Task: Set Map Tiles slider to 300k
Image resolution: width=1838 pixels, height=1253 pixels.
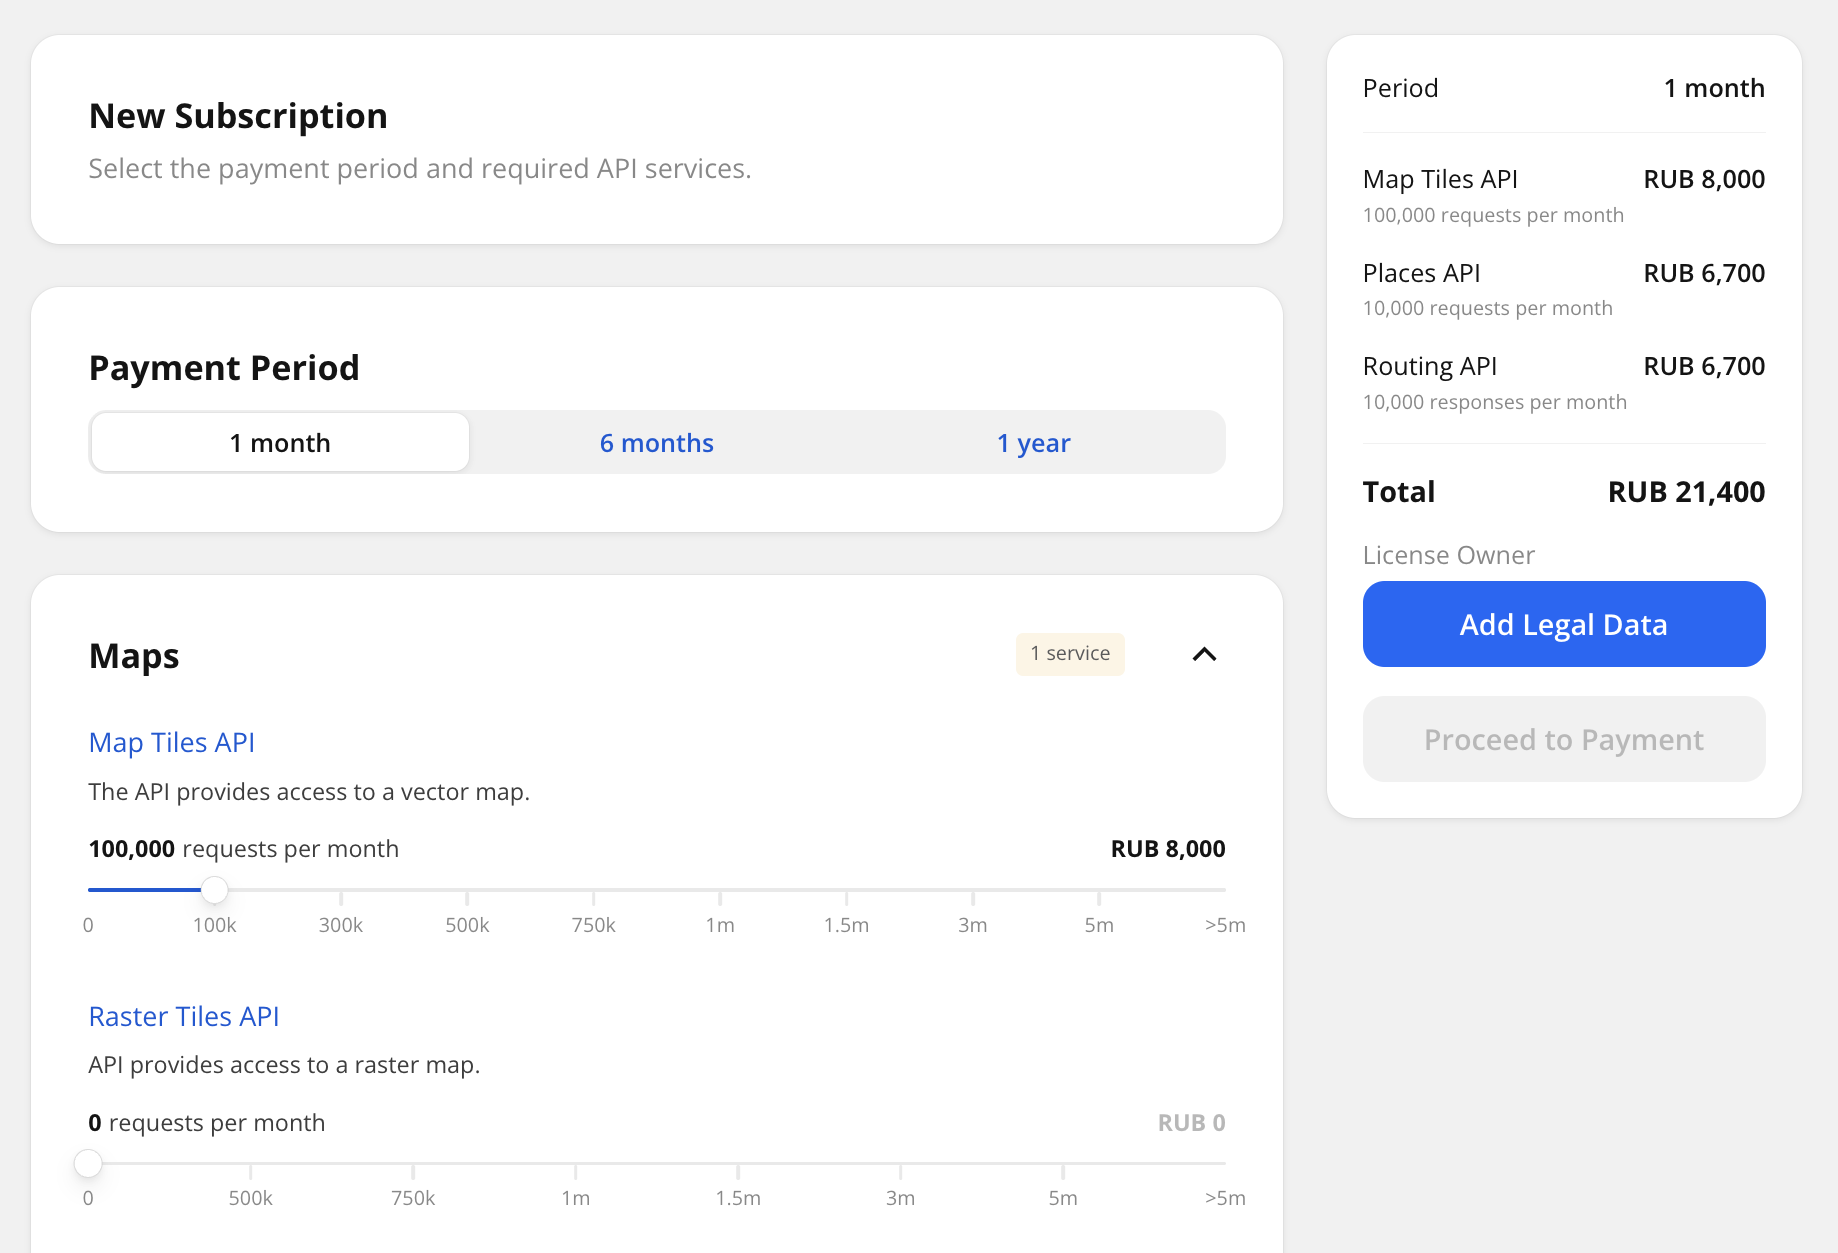Action: (341, 889)
